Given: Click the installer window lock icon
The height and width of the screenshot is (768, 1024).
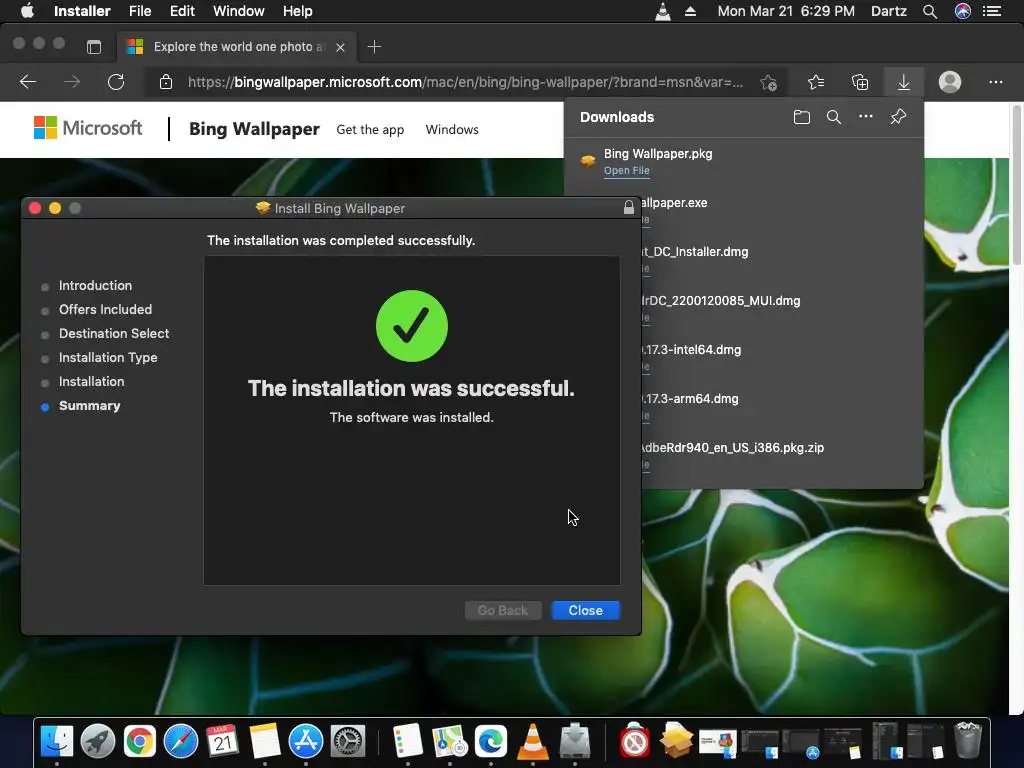Looking at the screenshot, I should 628,208.
